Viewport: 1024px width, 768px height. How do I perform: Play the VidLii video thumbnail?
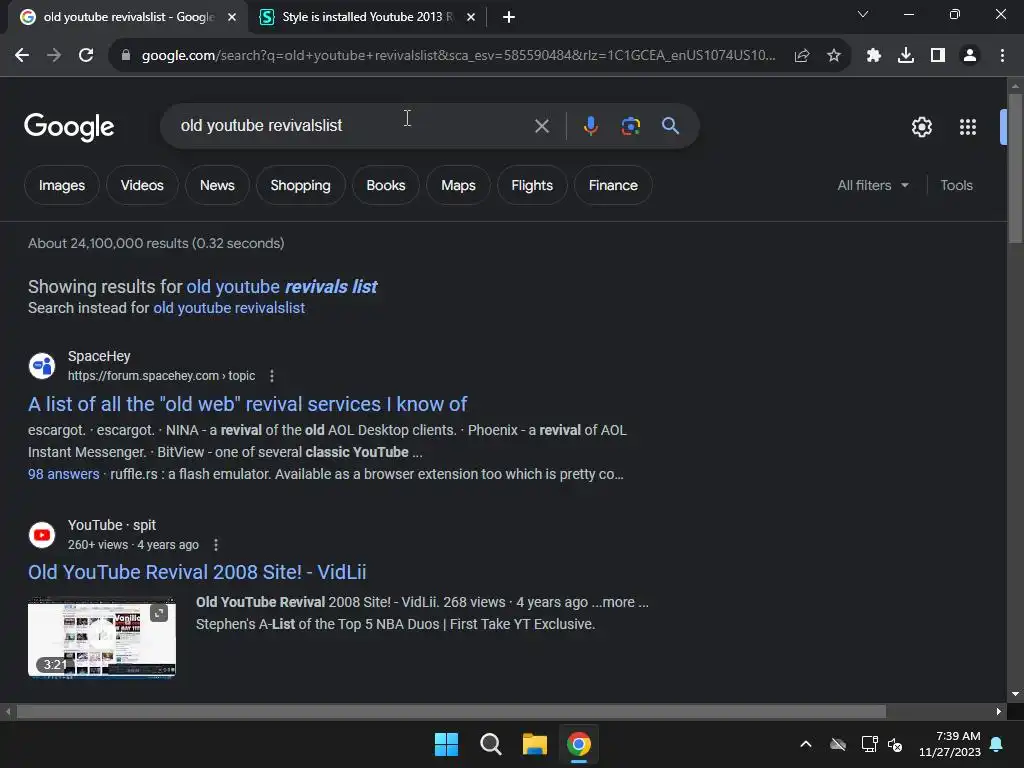102,637
